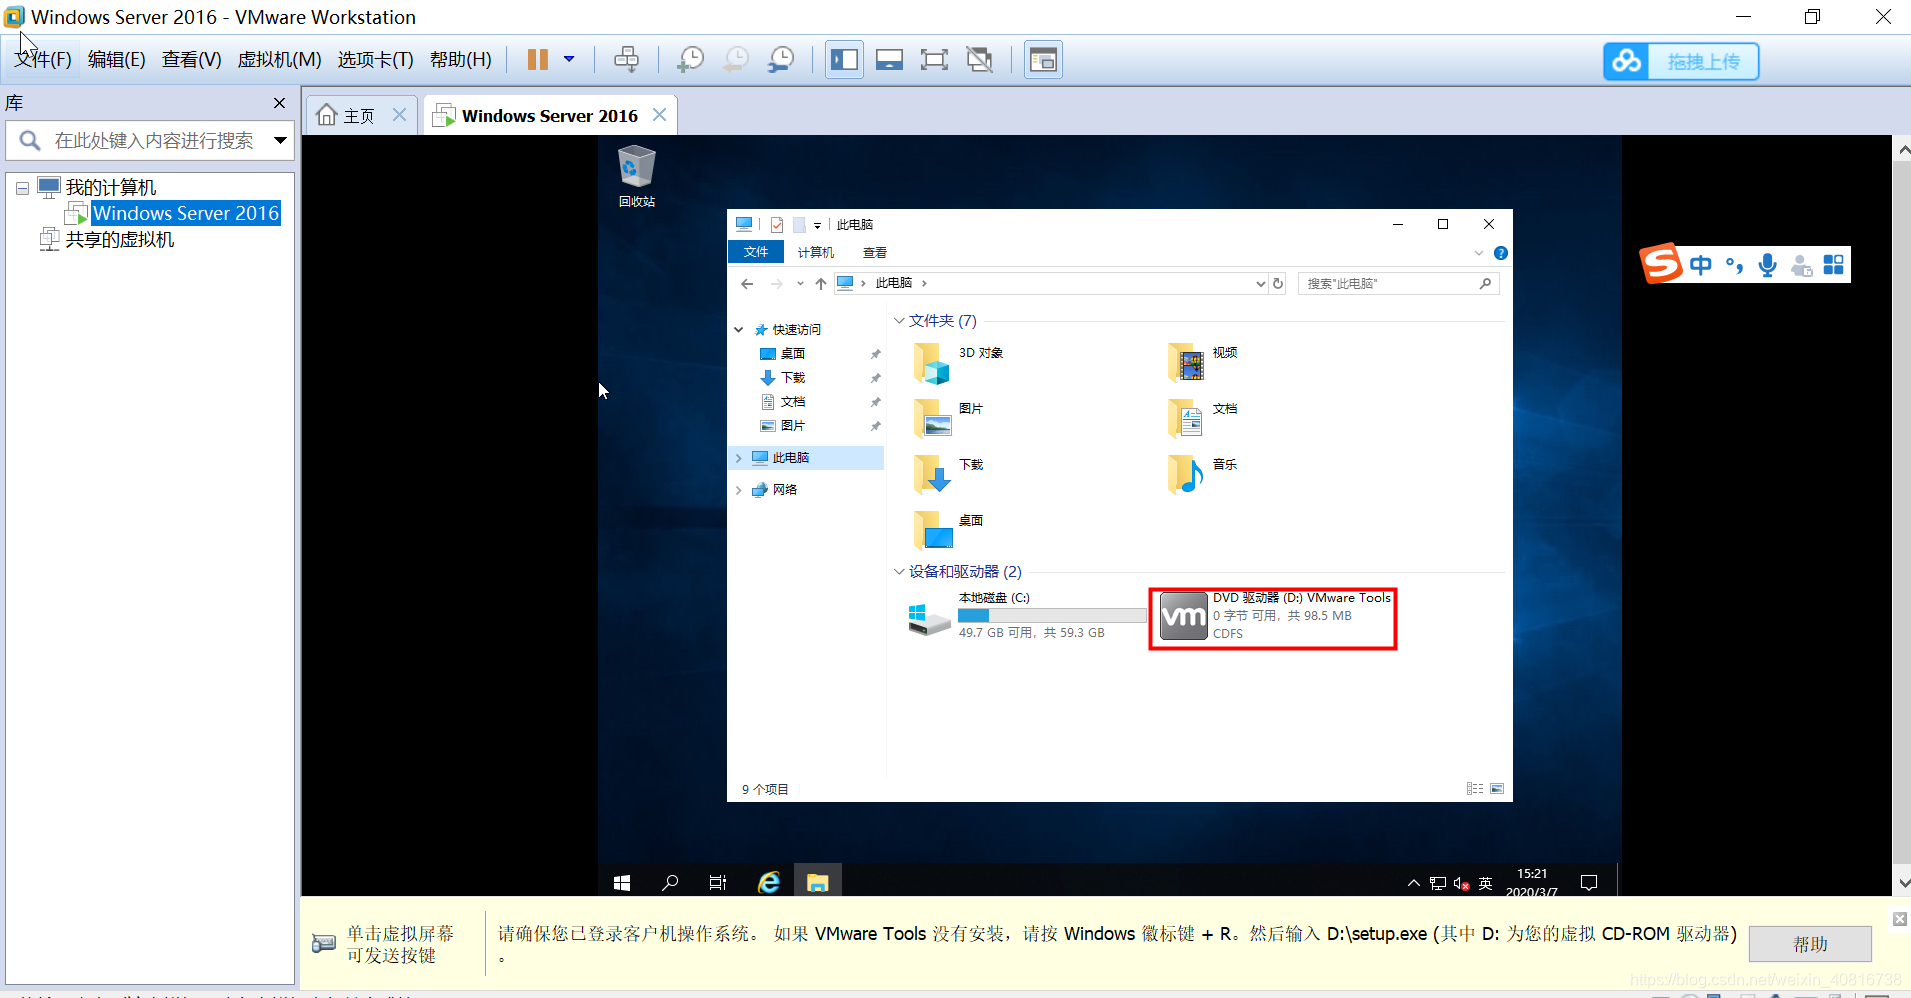
Task: Open Task View on the VM taskbar
Action: coord(718,882)
